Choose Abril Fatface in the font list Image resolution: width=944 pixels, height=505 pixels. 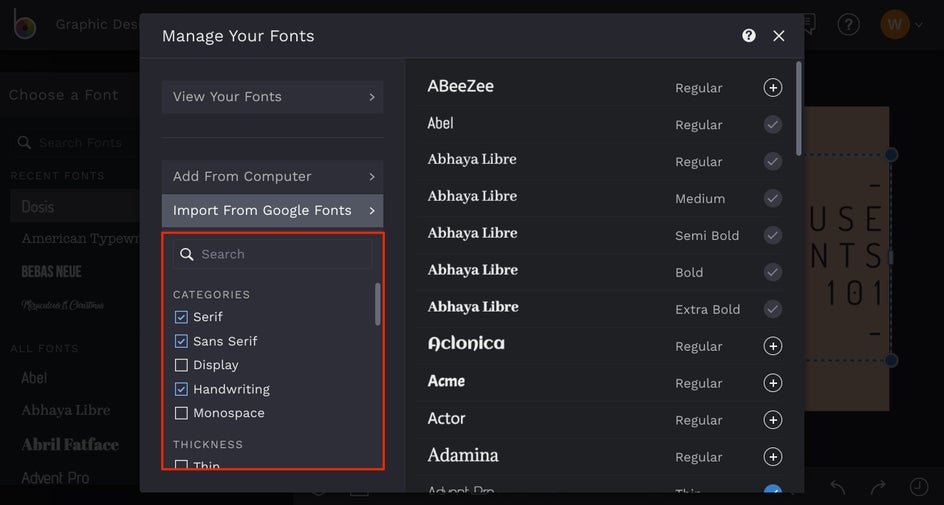click(70, 445)
